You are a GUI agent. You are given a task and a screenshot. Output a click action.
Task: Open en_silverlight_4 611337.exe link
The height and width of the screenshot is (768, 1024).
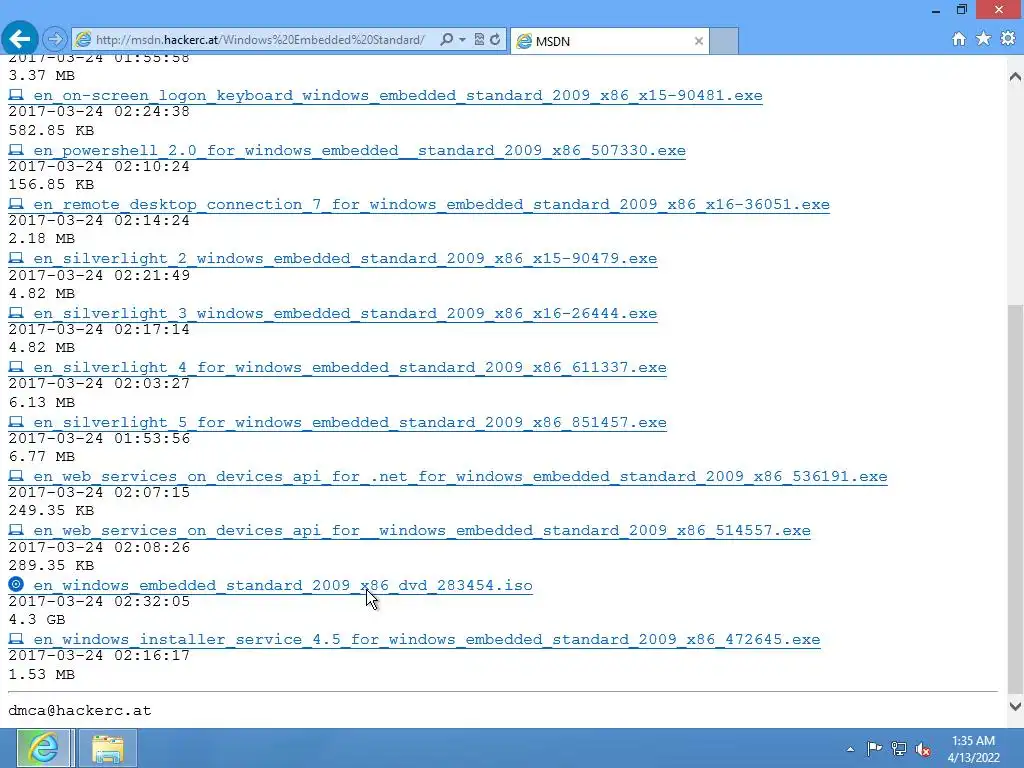point(350,368)
